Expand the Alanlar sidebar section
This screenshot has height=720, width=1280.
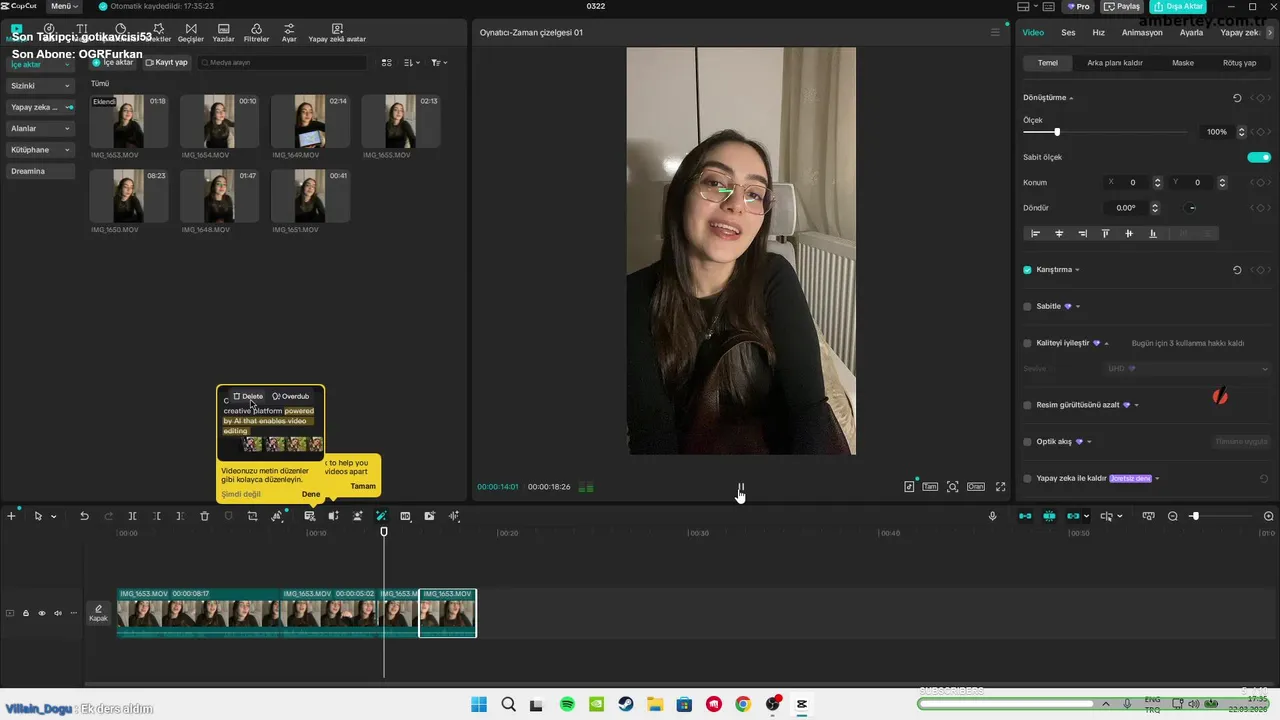pyautogui.click(x=40, y=128)
